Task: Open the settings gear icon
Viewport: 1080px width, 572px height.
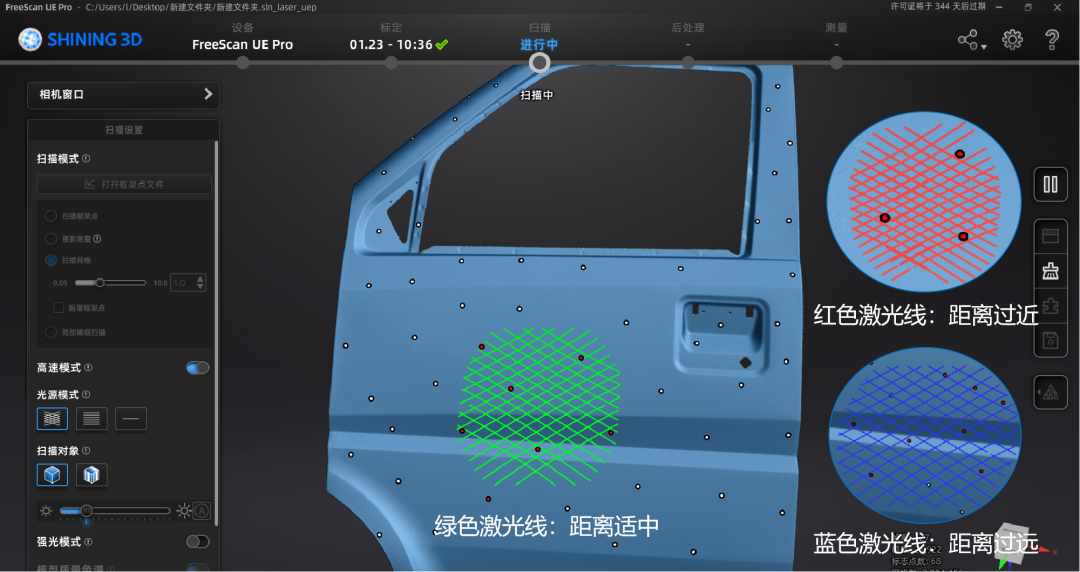Action: 1012,40
